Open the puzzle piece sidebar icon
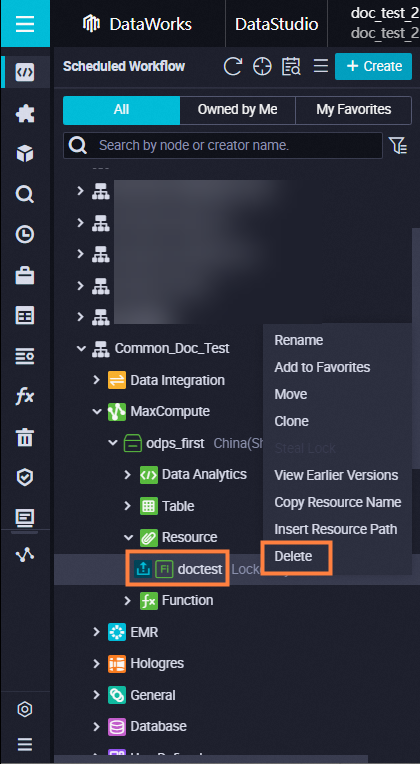 [25, 114]
